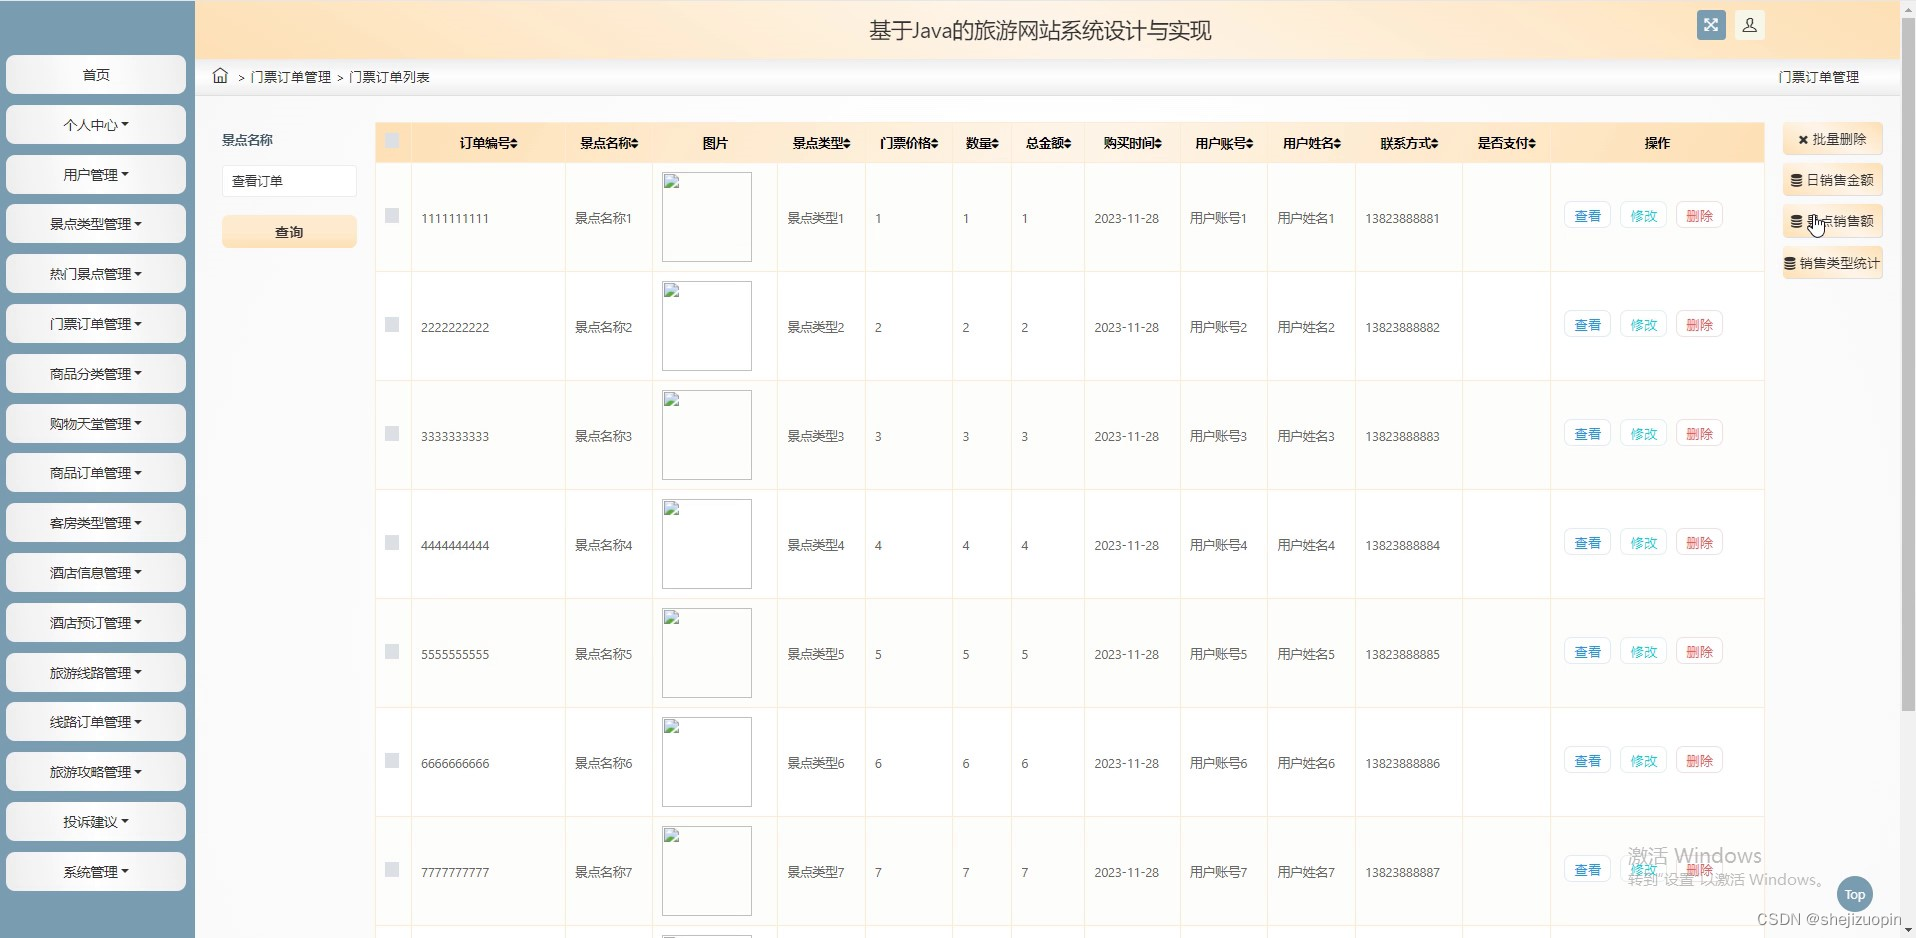The height and width of the screenshot is (938, 1916).
Task: Click 查看 for order 4444444444
Action: click(1587, 543)
